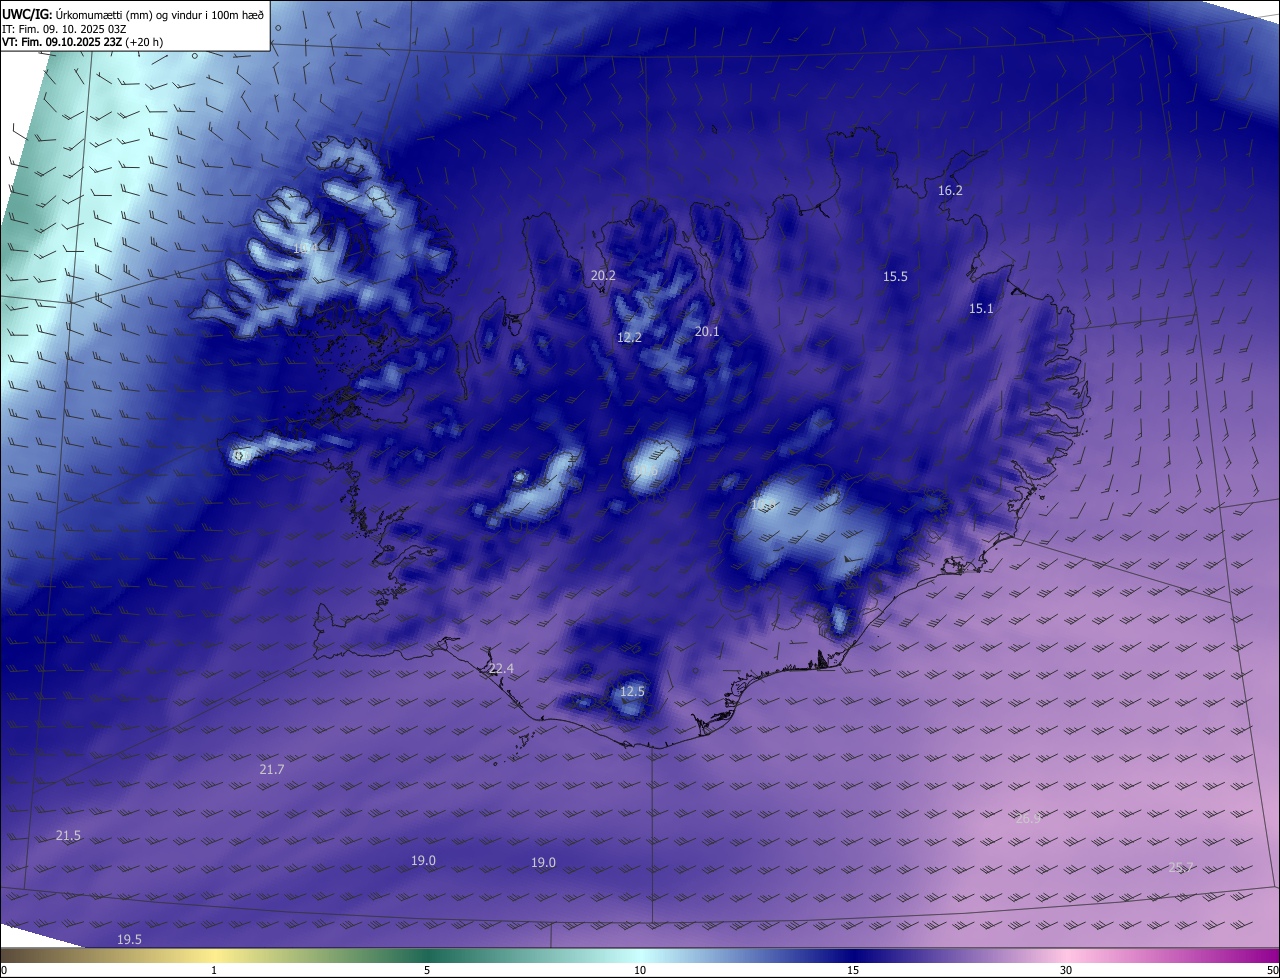This screenshot has width=1280, height=978.
Task: Click the 21.7 value over the ocean
Action: click(272, 769)
